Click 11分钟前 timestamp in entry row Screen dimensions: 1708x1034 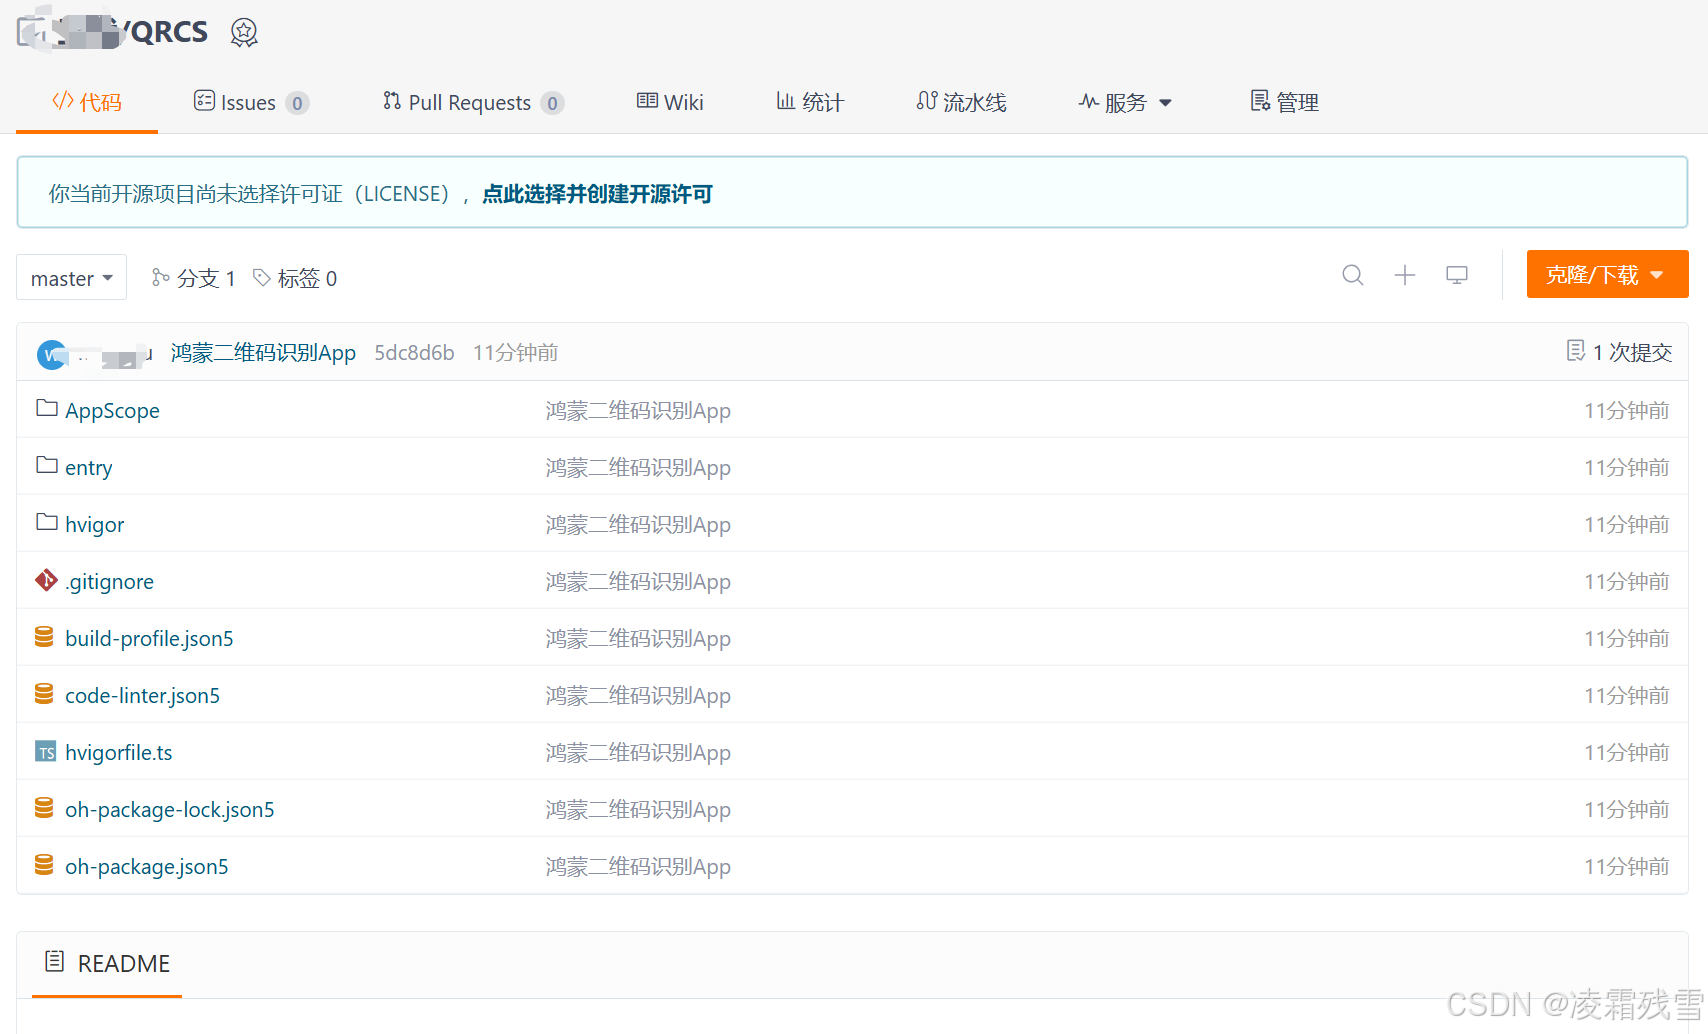[1626, 467]
